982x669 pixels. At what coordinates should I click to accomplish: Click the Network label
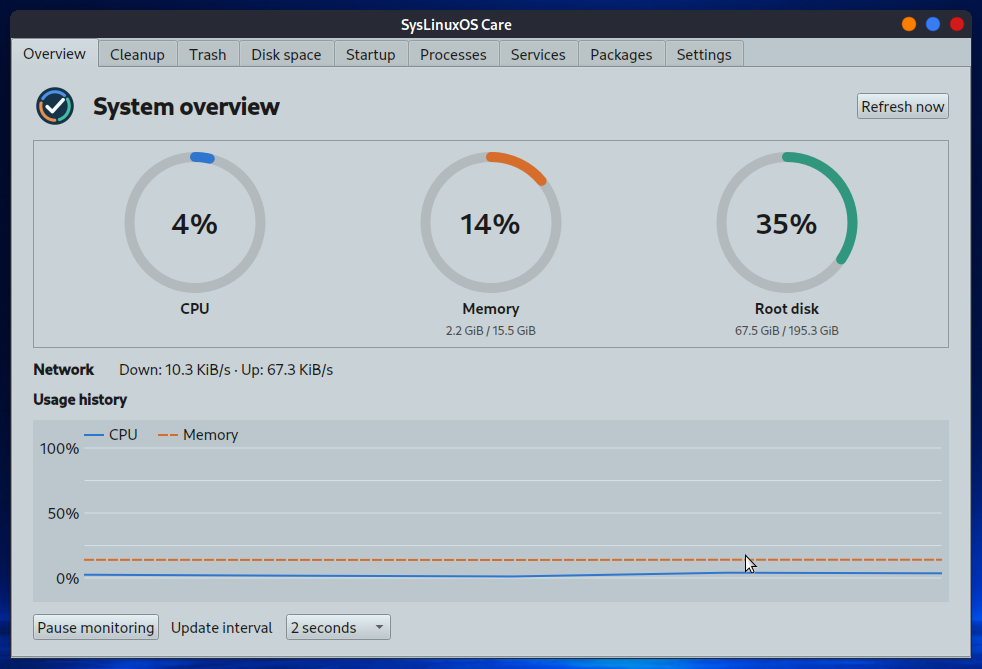[x=63, y=370]
